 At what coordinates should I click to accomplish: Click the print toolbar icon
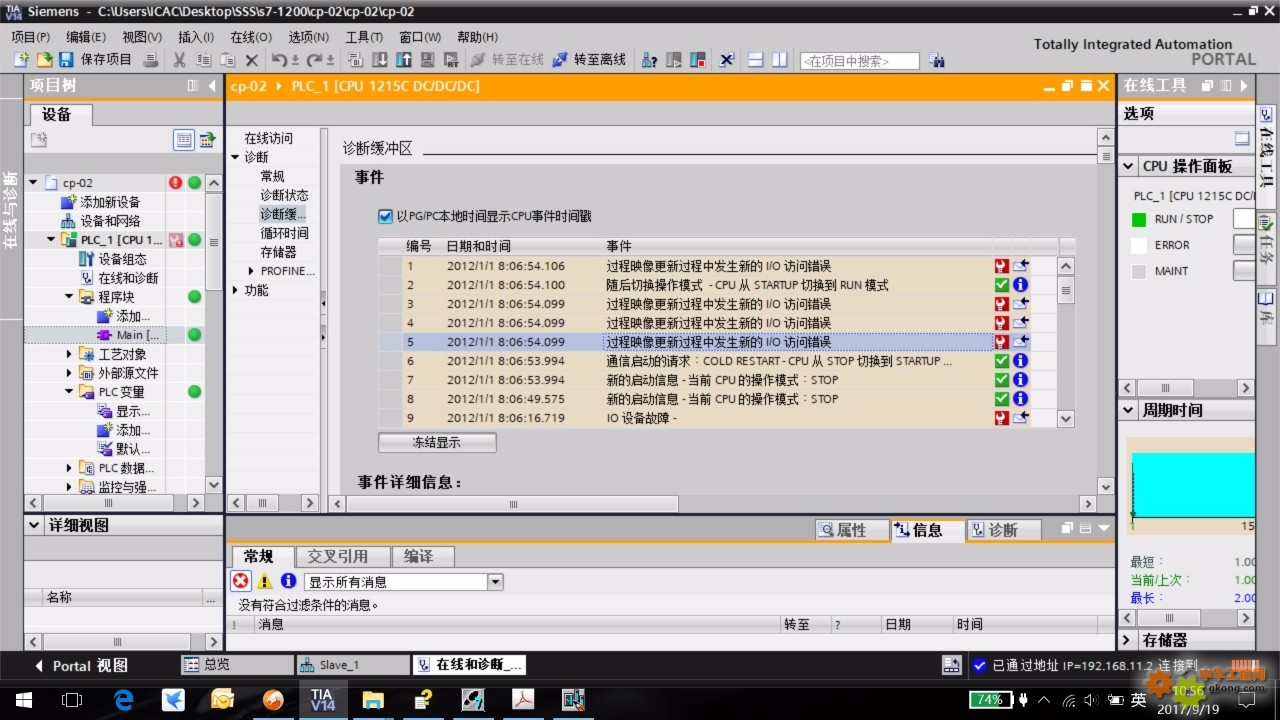(x=151, y=60)
